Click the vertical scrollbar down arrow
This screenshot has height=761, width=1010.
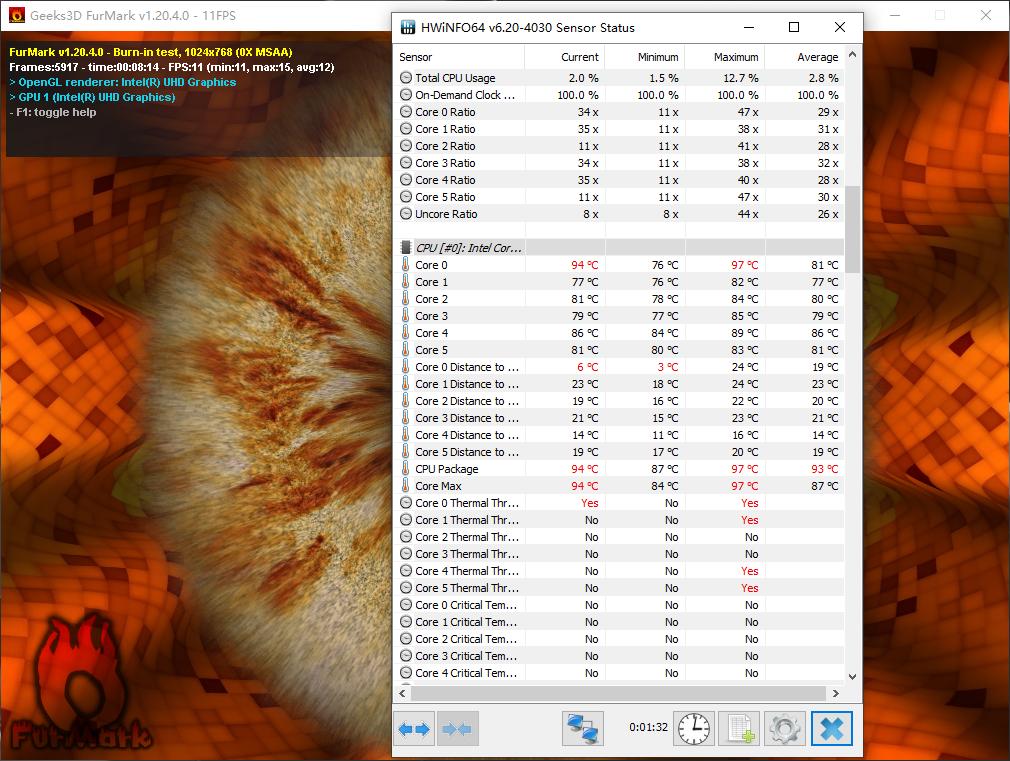(x=852, y=677)
